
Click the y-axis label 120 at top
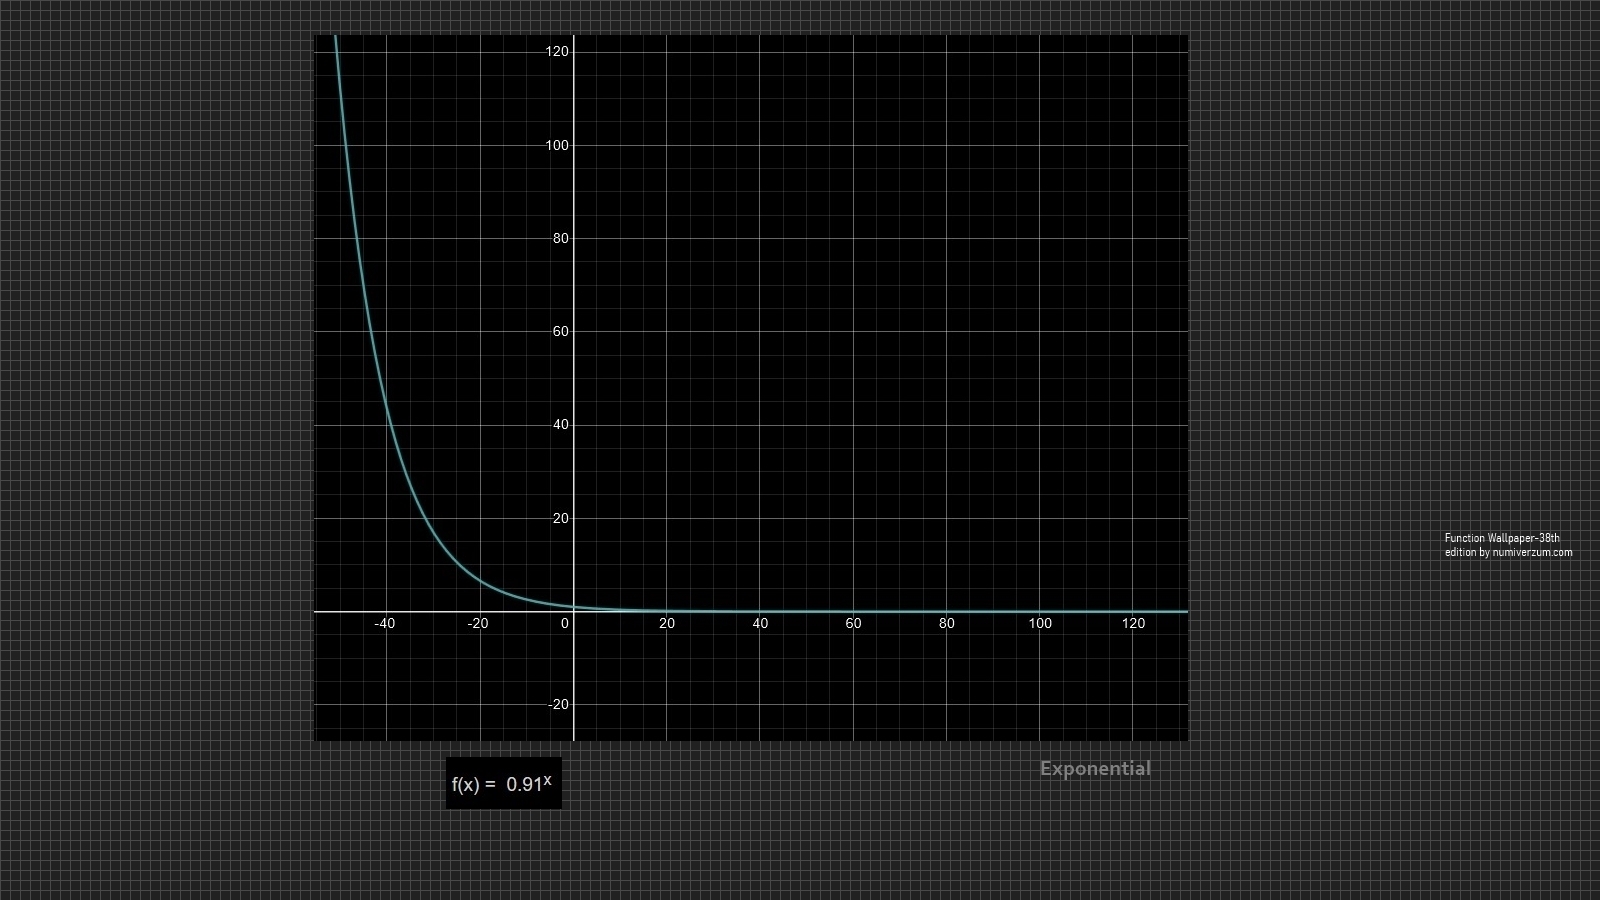tap(557, 51)
